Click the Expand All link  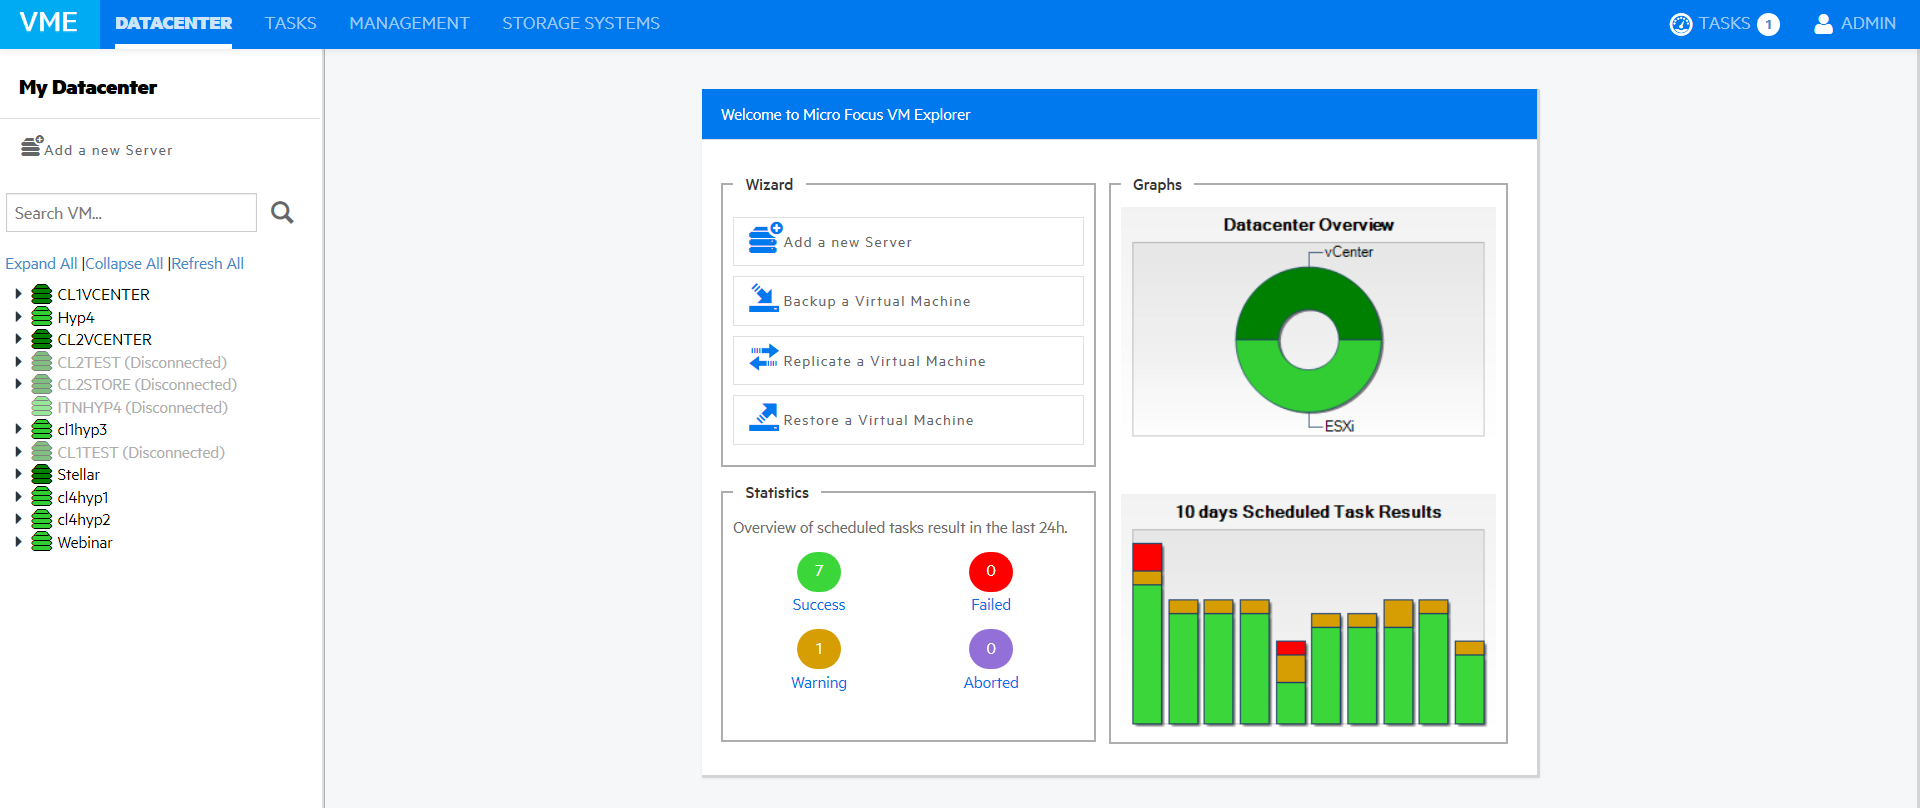(x=41, y=264)
